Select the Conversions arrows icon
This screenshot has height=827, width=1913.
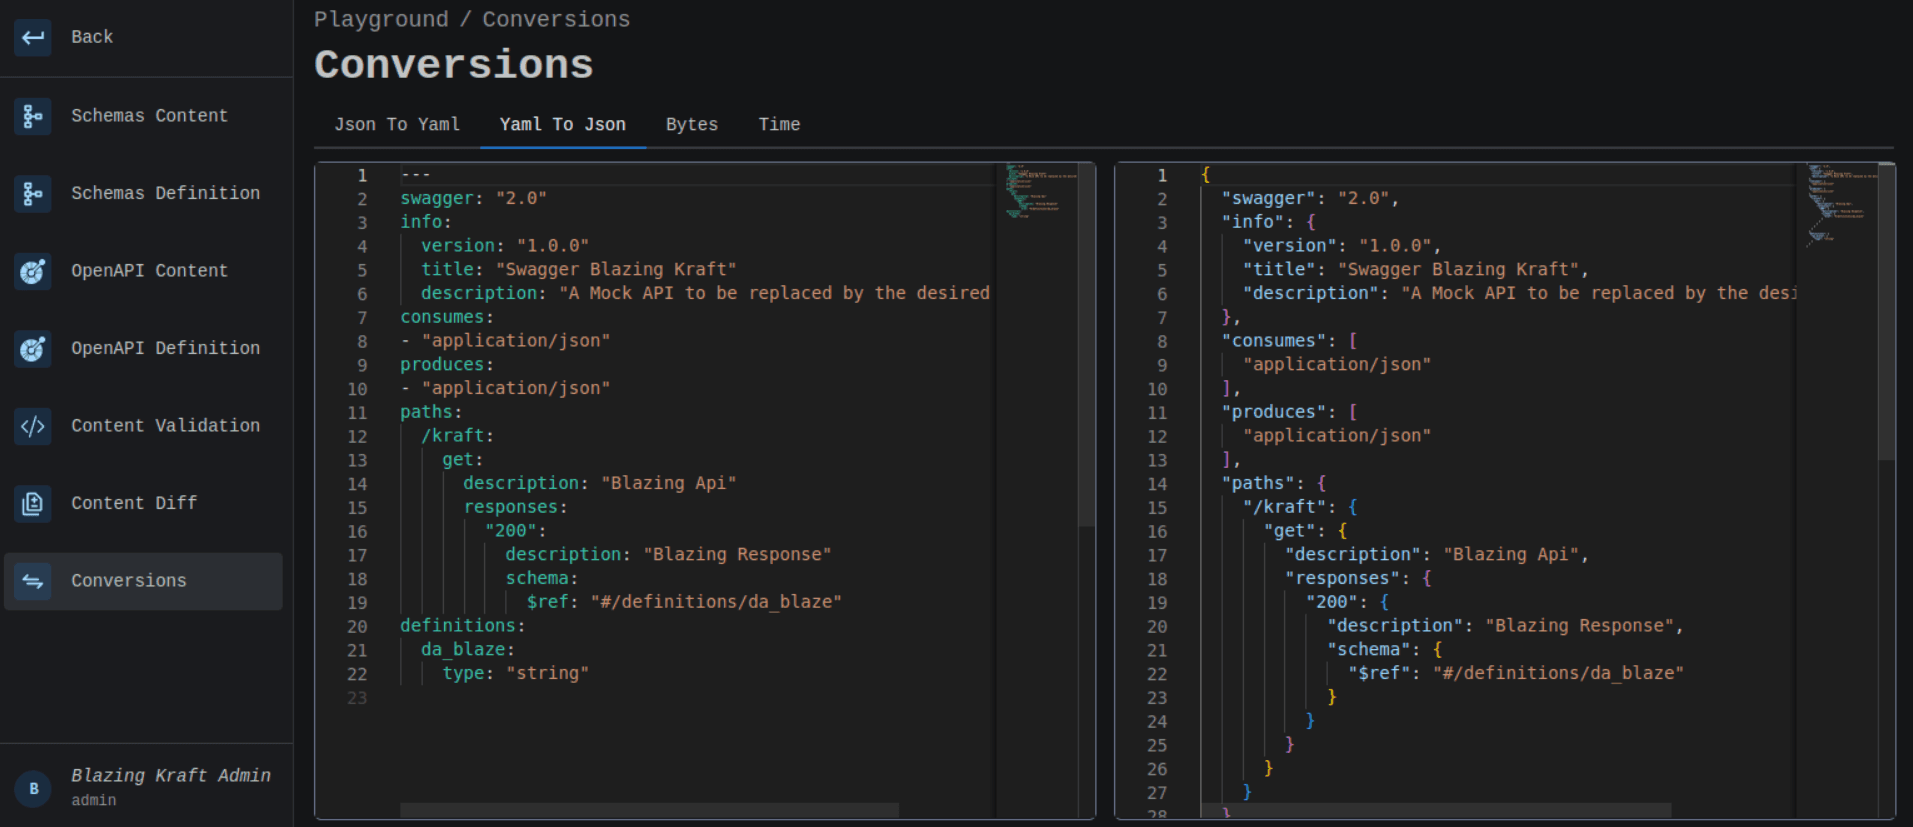tap(33, 581)
